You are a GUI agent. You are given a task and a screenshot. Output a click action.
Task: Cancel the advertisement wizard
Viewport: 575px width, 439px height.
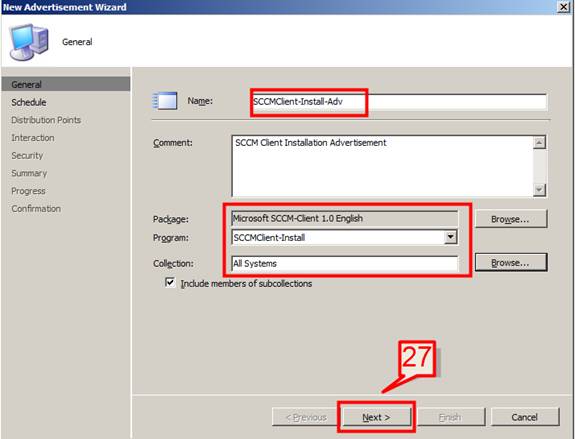525,417
